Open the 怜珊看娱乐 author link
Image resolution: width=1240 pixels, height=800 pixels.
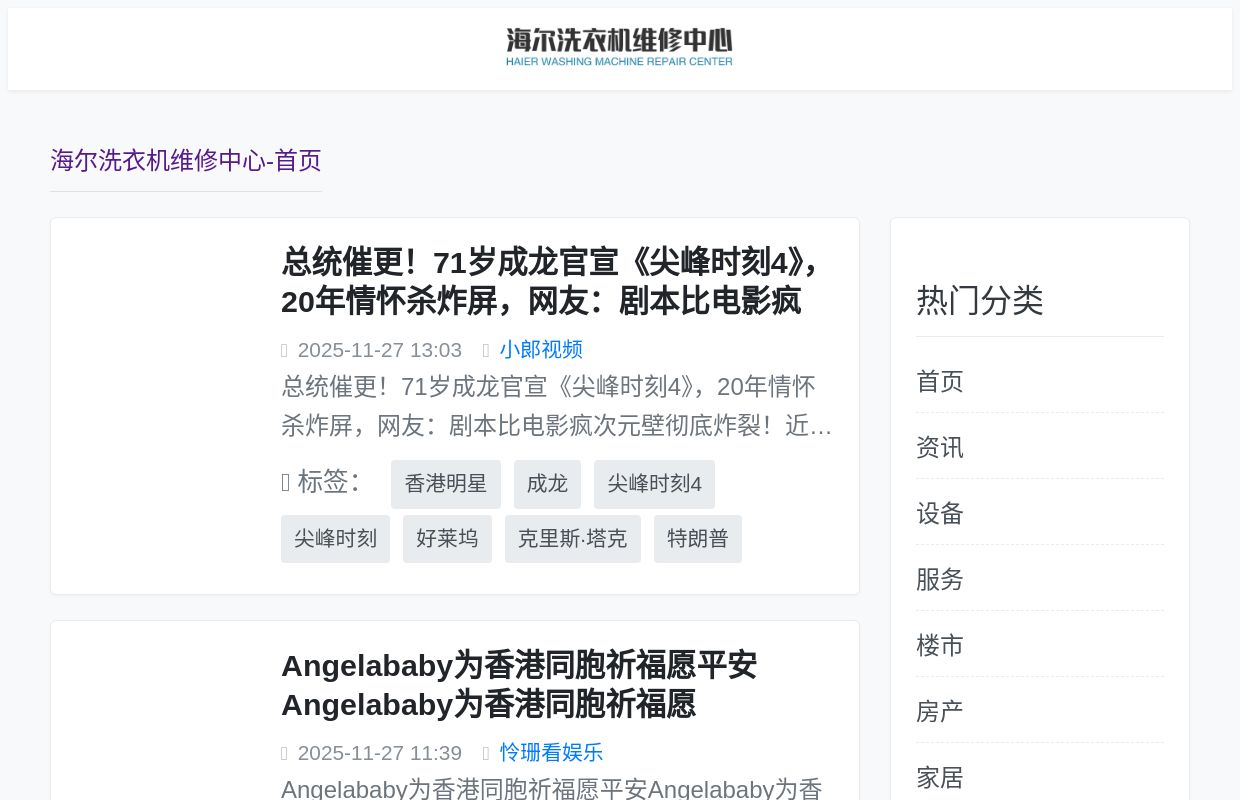(551, 753)
